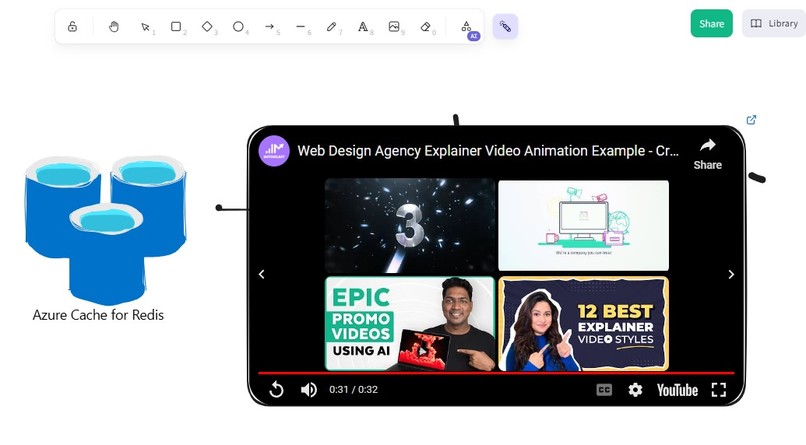Select the Ellipse shape tool

(239, 26)
